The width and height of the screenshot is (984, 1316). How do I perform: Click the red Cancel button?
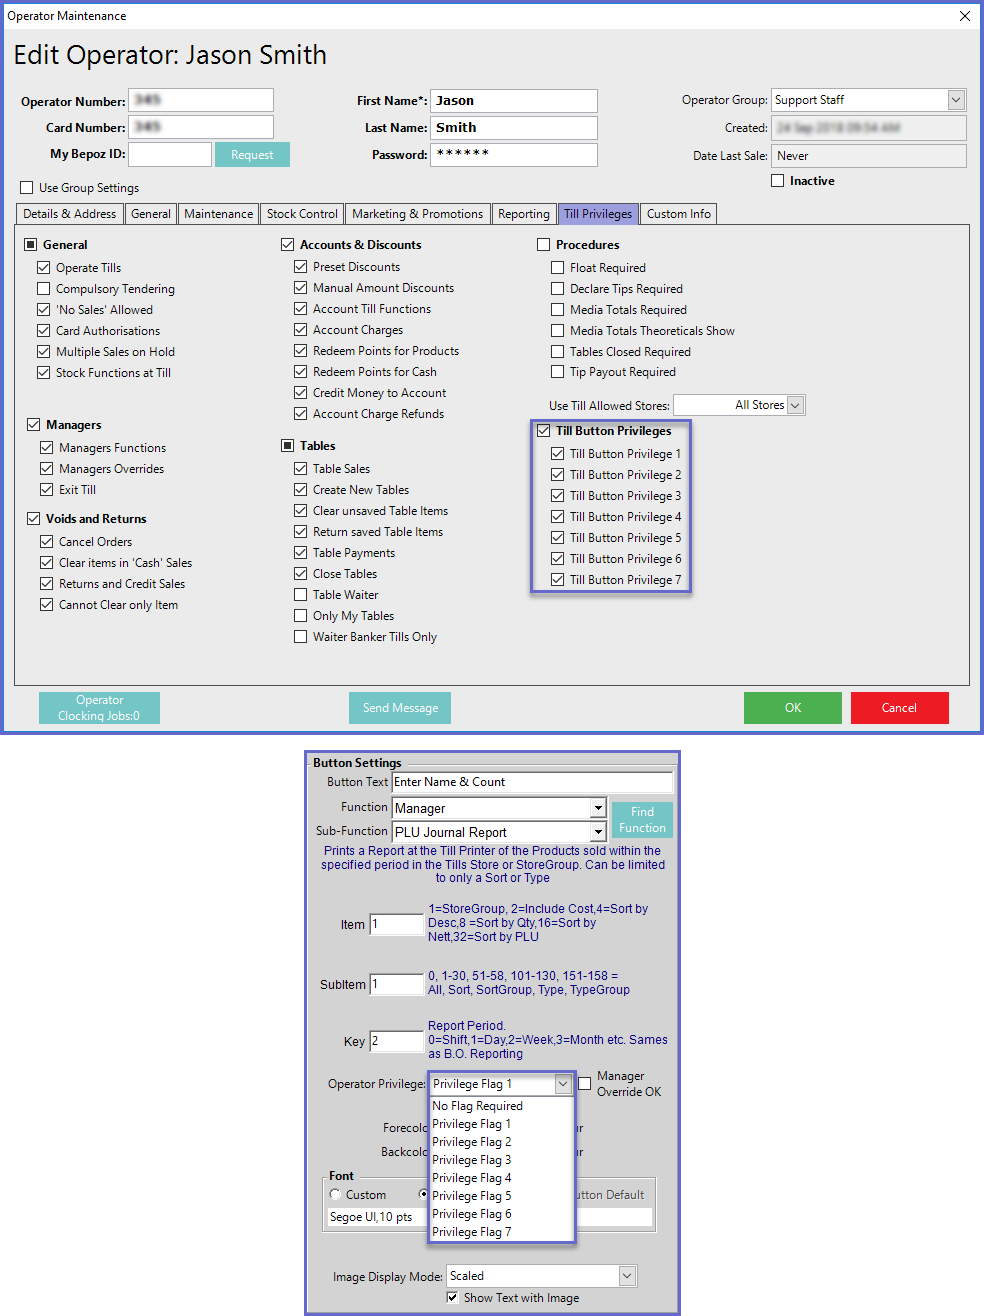click(x=899, y=708)
